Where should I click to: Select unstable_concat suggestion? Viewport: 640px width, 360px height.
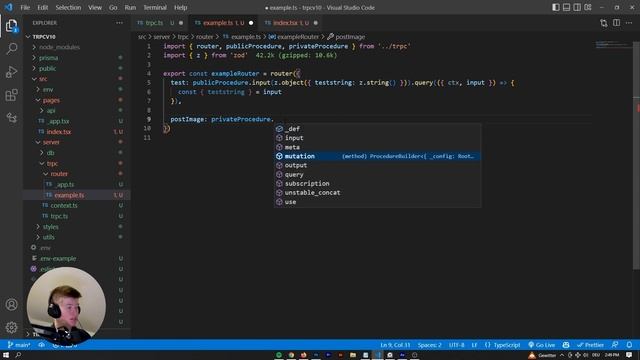point(377,193)
